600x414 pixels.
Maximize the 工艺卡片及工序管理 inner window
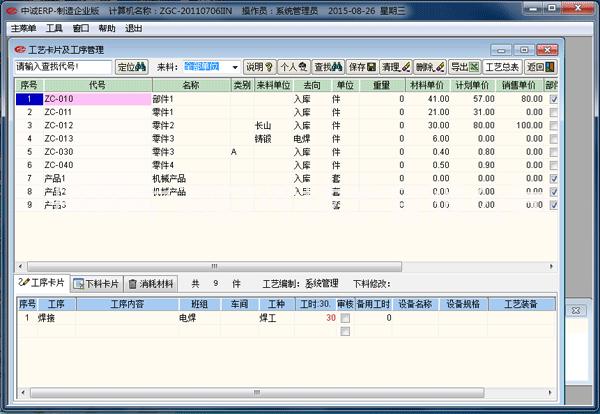coord(524,50)
